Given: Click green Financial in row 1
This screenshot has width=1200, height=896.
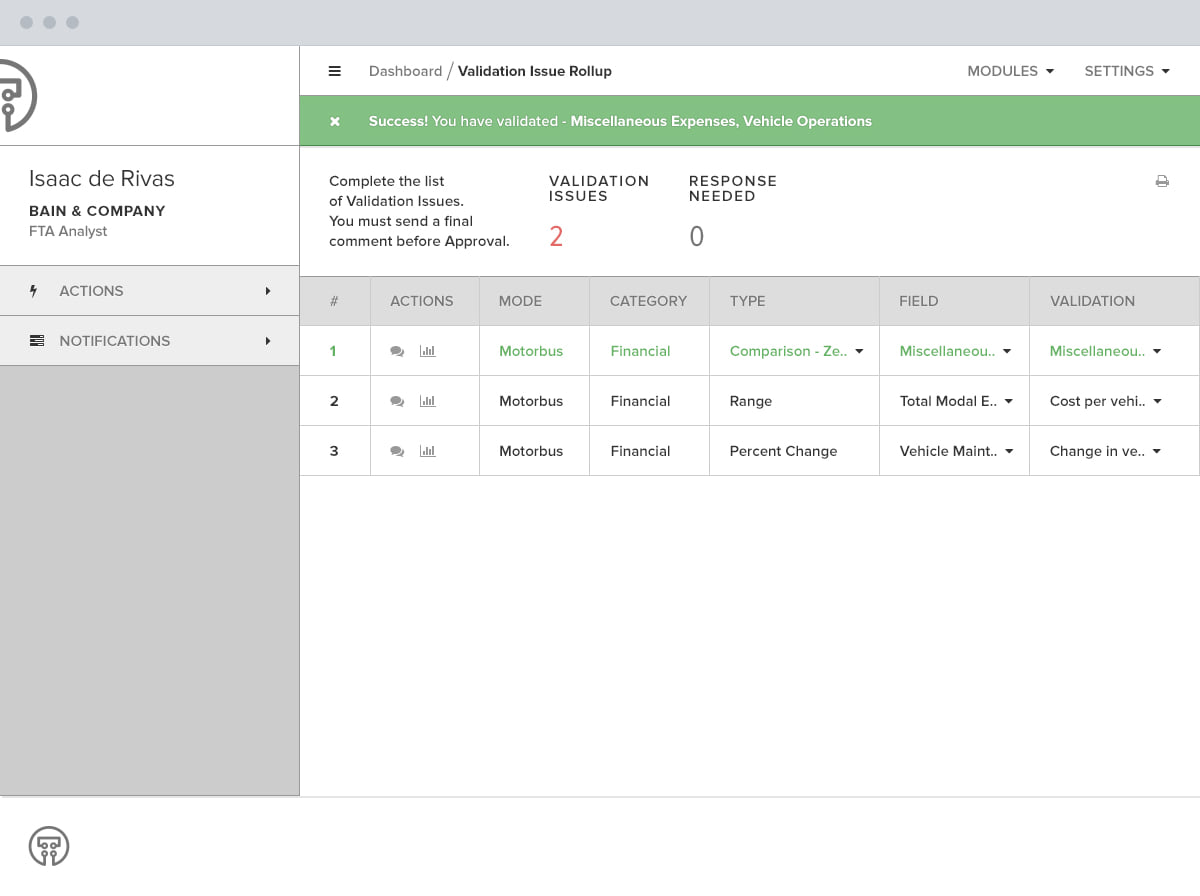Looking at the screenshot, I should [x=640, y=351].
